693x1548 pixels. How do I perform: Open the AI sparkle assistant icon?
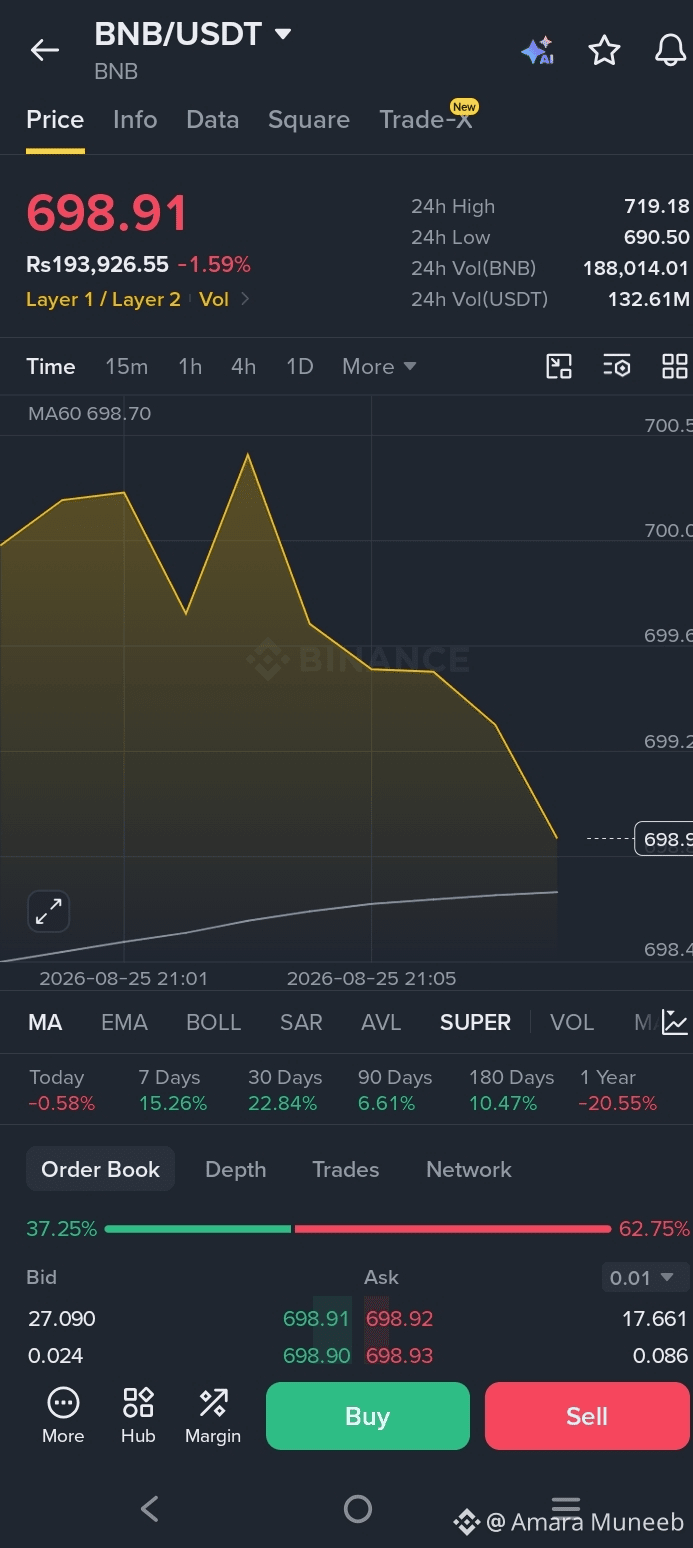537,51
